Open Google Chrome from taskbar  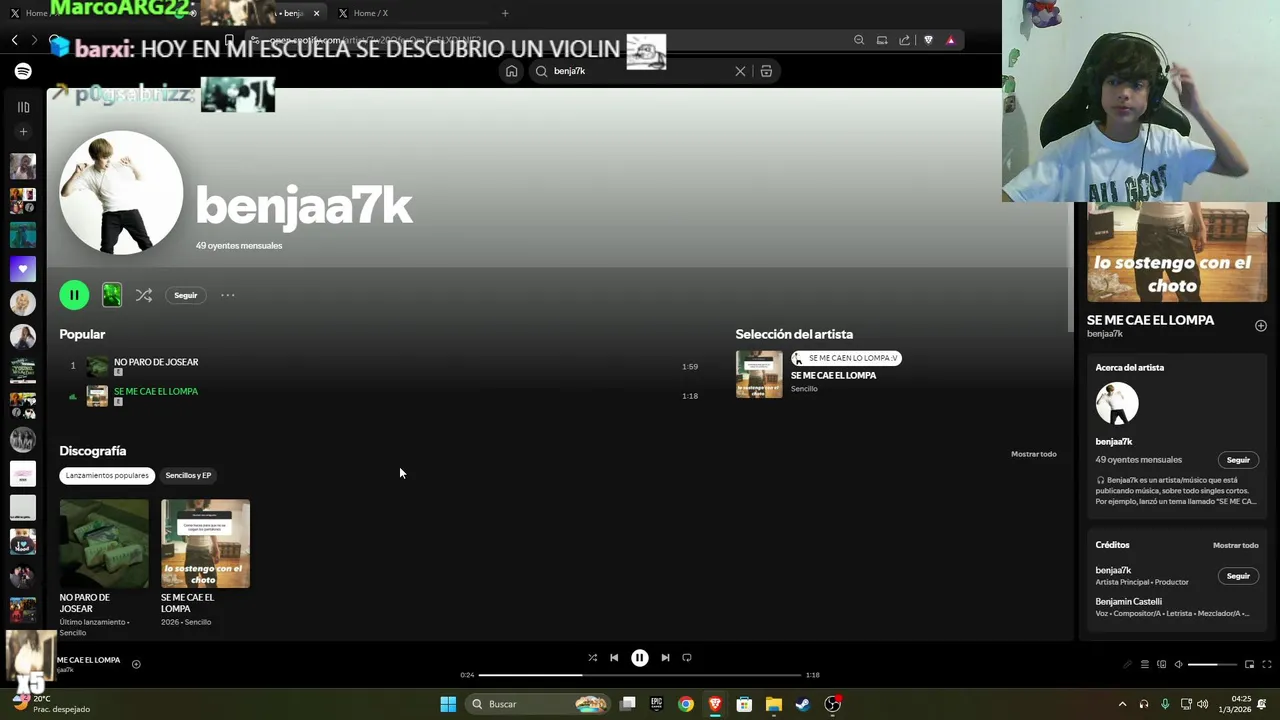tap(685, 704)
